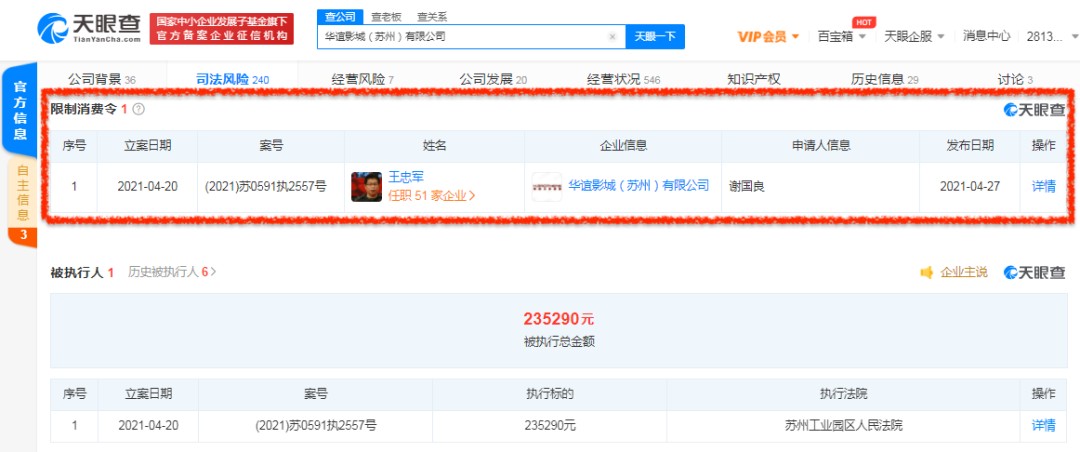Clear the search box with the X icon
Viewport: 1080px width, 452px height.
(x=612, y=37)
